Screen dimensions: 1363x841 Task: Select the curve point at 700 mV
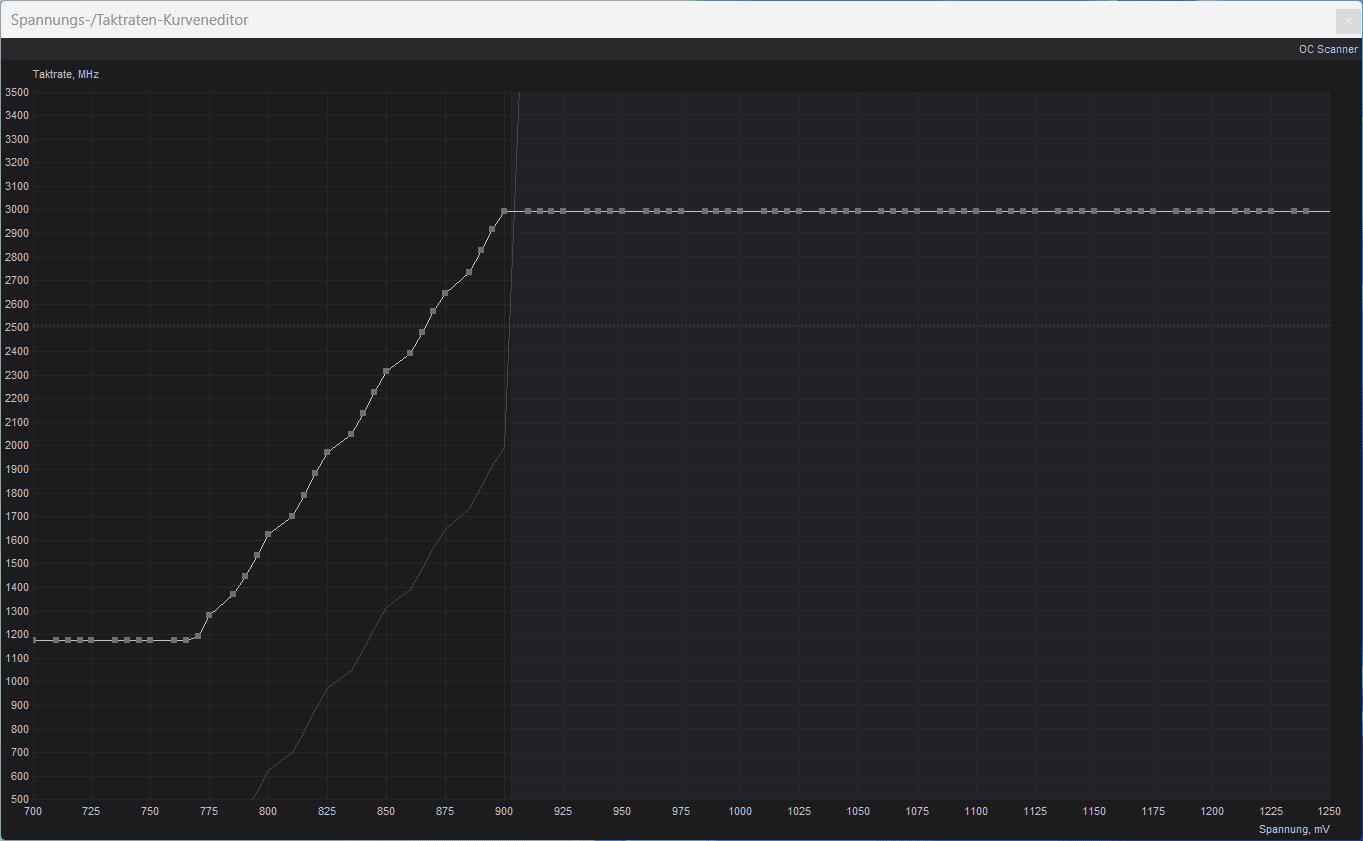pyautogui.click(x=33, y=640)
